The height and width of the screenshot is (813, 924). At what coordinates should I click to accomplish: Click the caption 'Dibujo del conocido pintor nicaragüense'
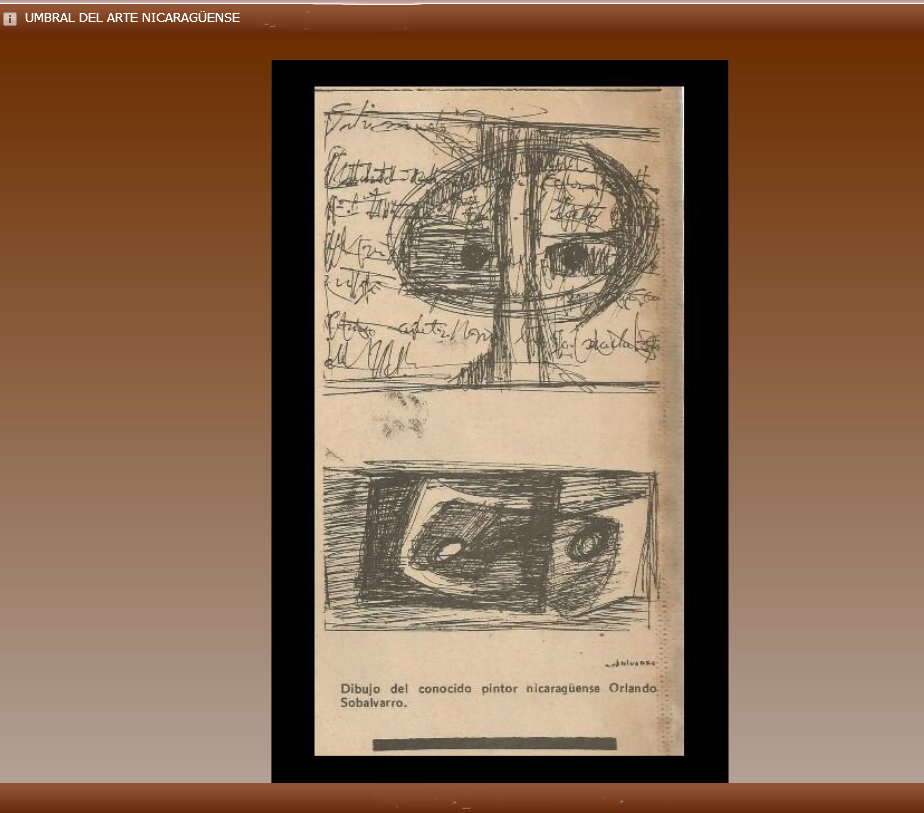pos(470,689)
